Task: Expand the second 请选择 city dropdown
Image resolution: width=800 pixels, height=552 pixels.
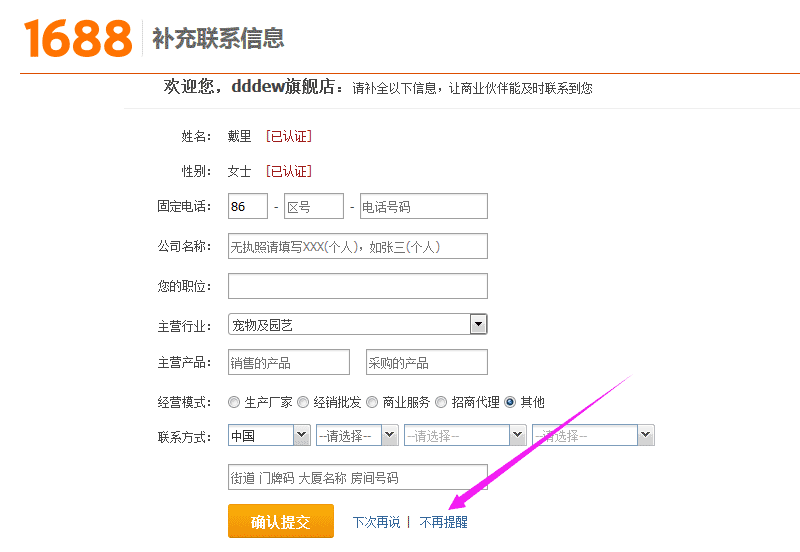Action: click(465, 436)
